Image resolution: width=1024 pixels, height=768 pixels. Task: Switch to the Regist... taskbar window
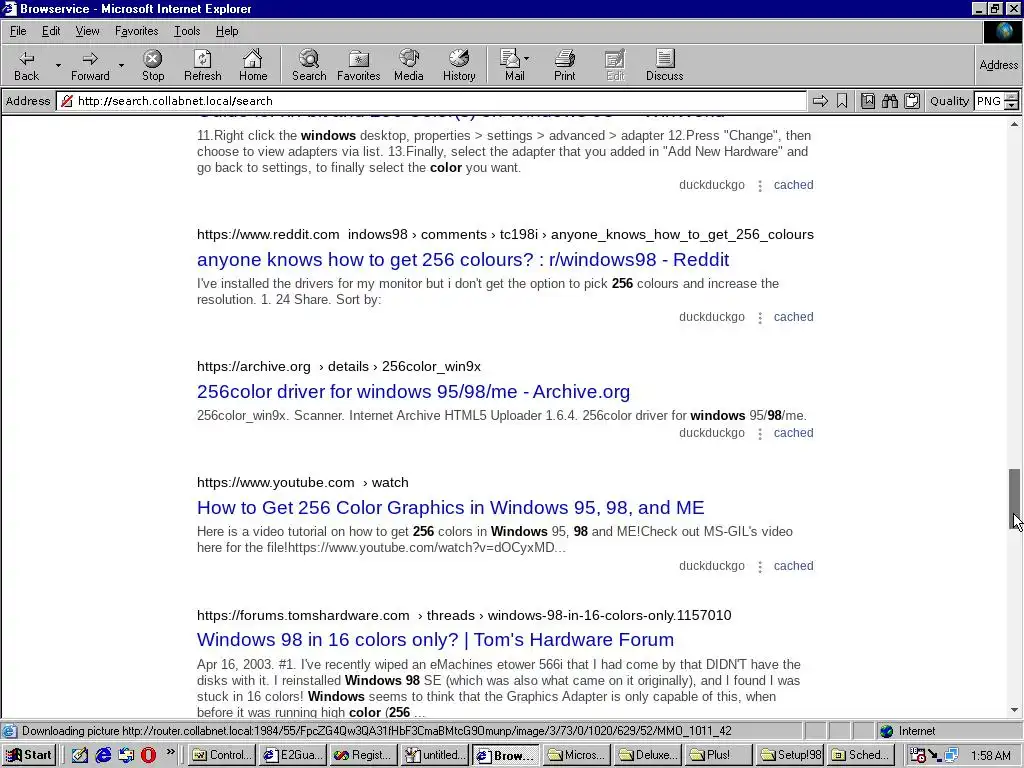363,755
